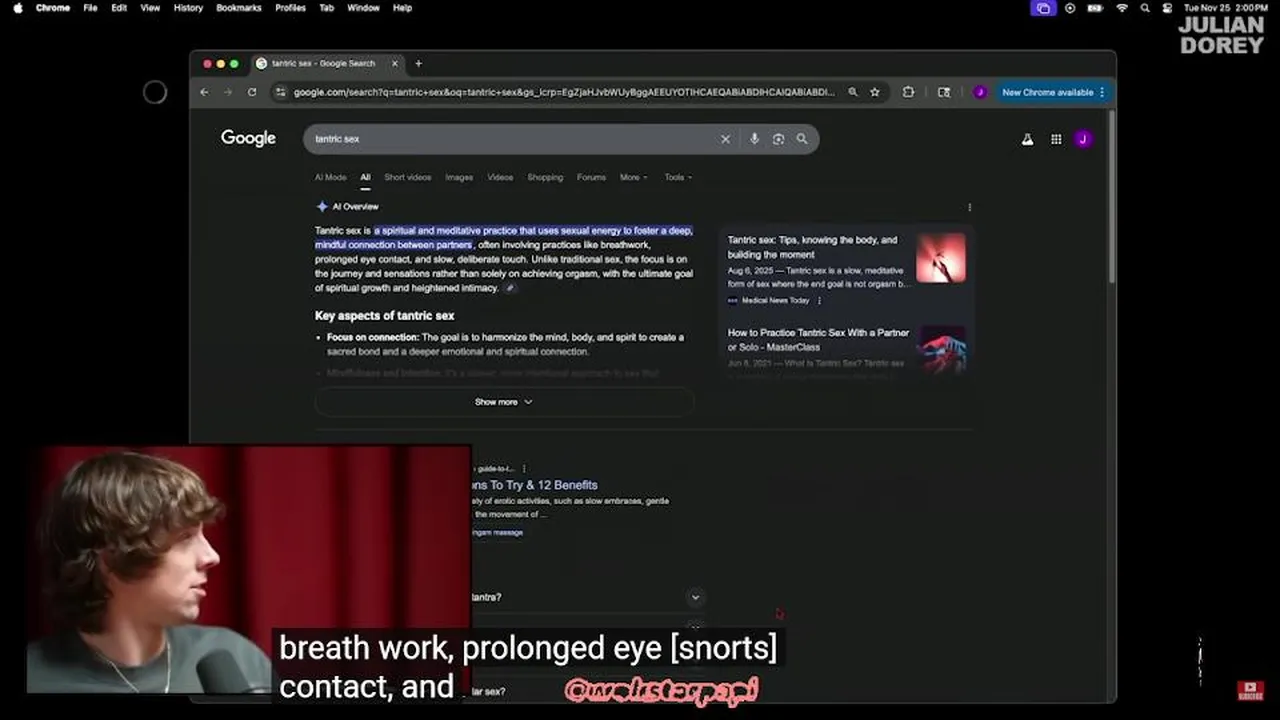
Task: Open the '12 Benefits' search result title
Action: point(534,485)
